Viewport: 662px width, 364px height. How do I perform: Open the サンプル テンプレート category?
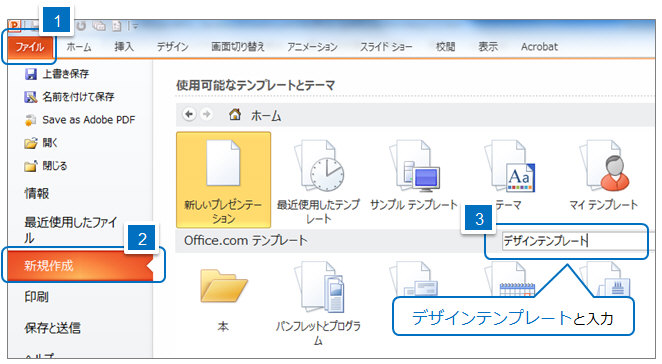click(x=414, y=176)
